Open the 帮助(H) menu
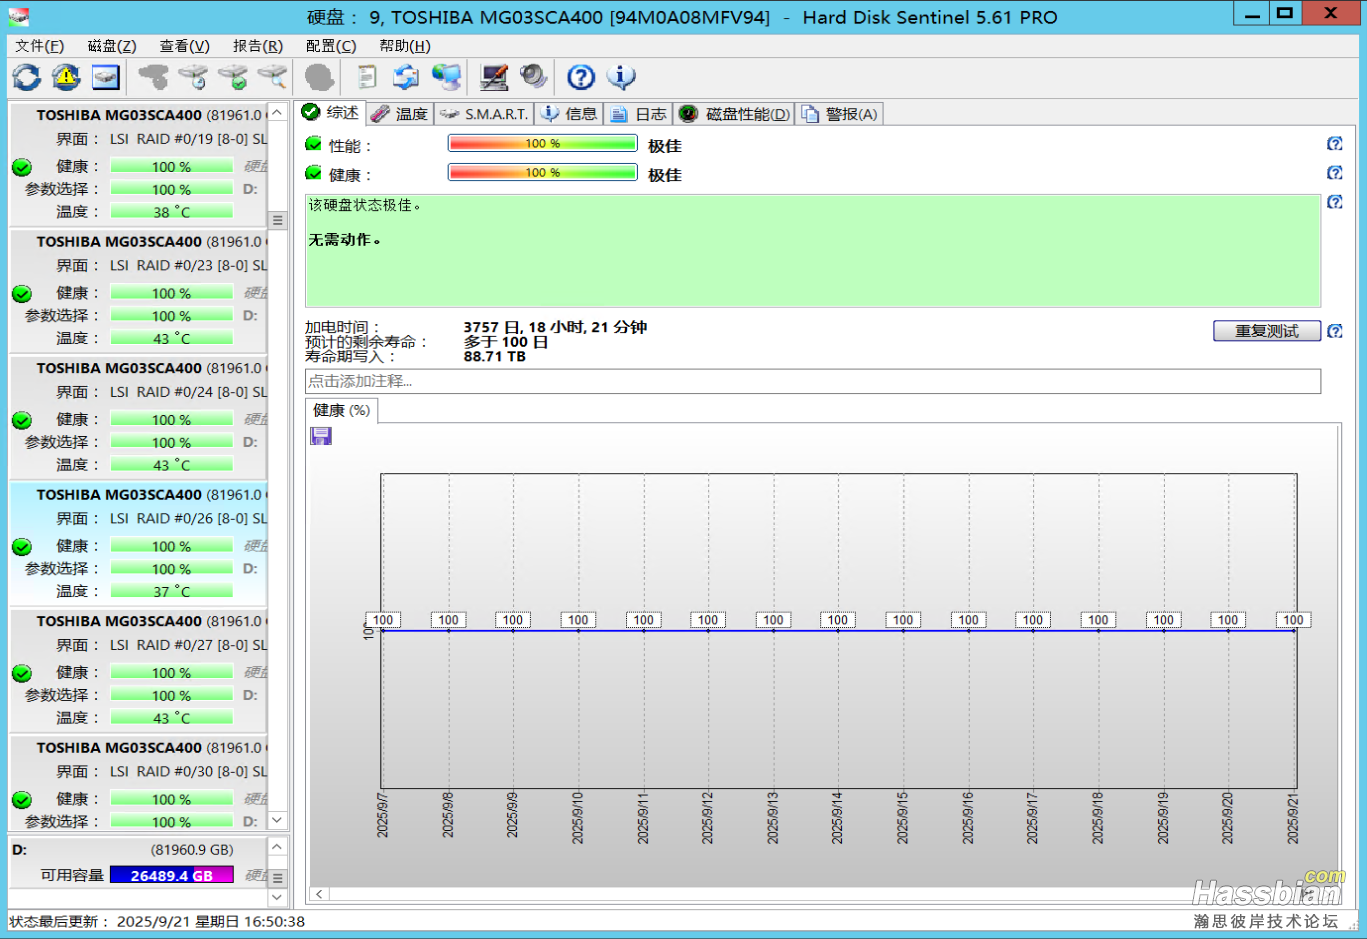This screenshot has width=1367, height=939. [405, 46]
